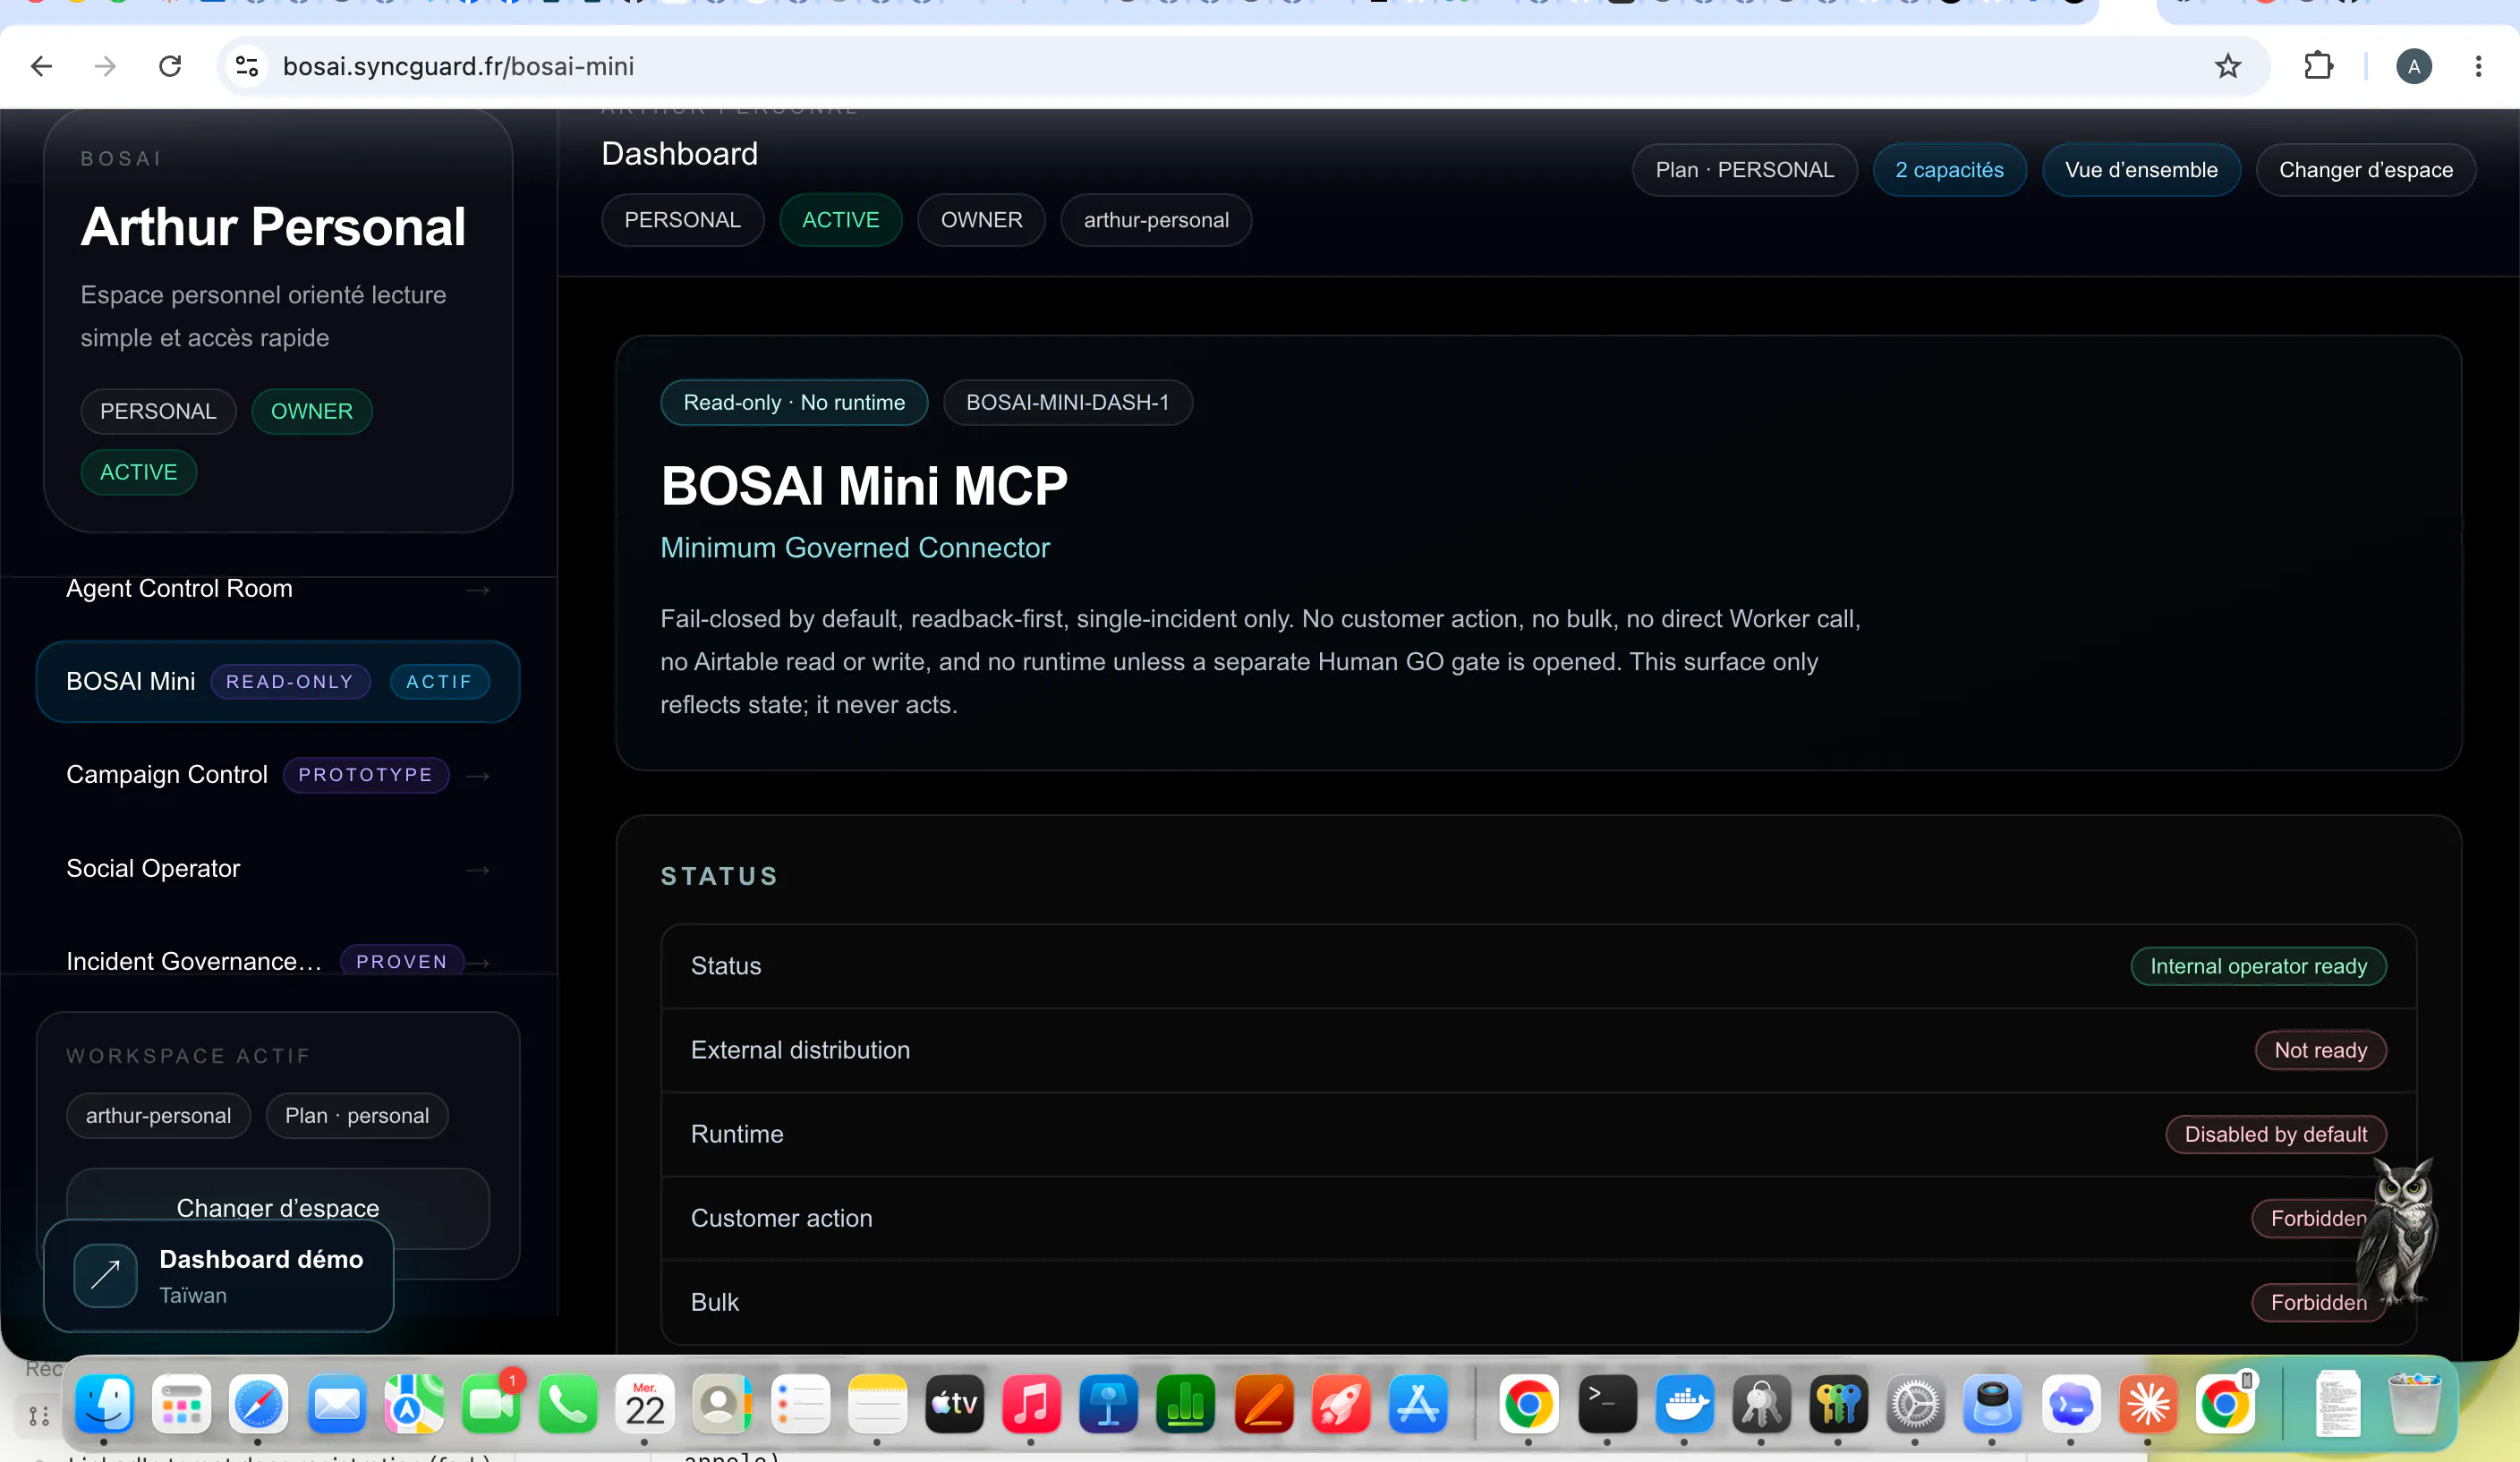Click the owl mascot assistant
The height and width of the screenshot is (1462, 2520).
[x=2397, y=1232]
